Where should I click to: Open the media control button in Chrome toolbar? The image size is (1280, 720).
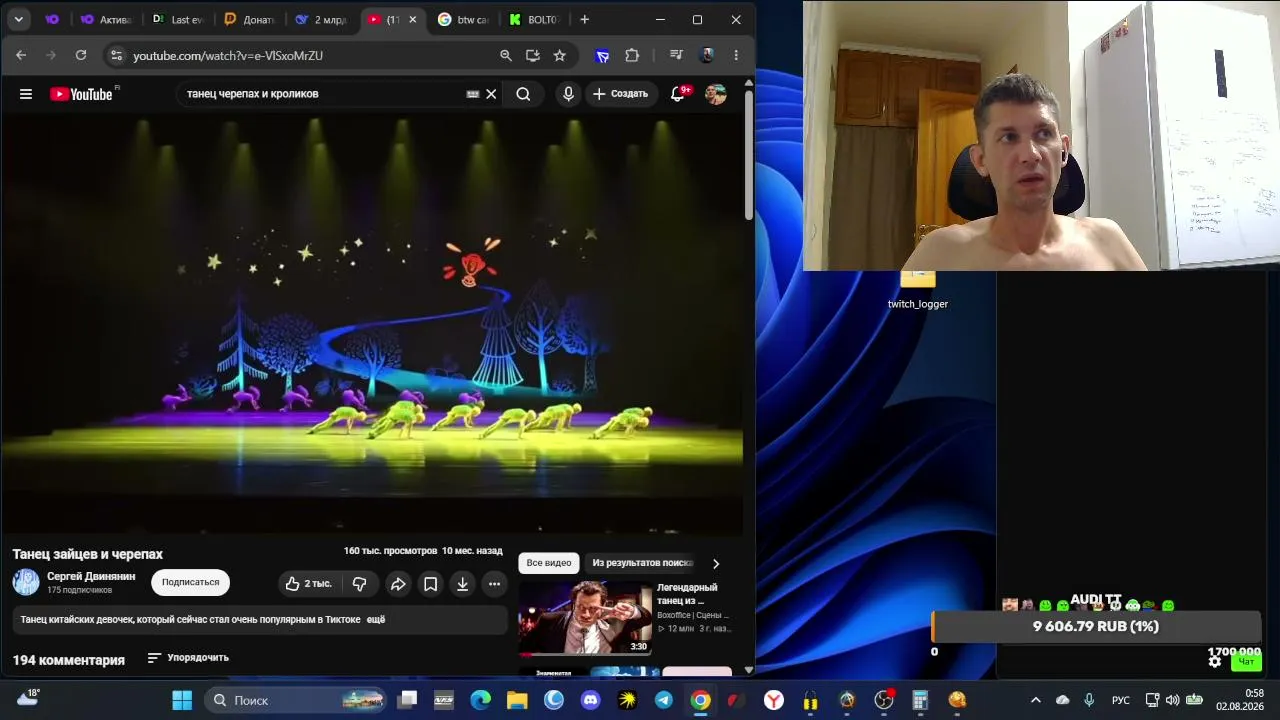click(x=677, y=56)
